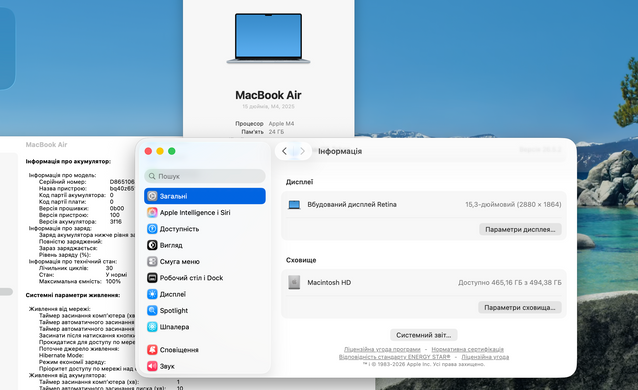Click the Дисплеї section heading

click(299, 182)
